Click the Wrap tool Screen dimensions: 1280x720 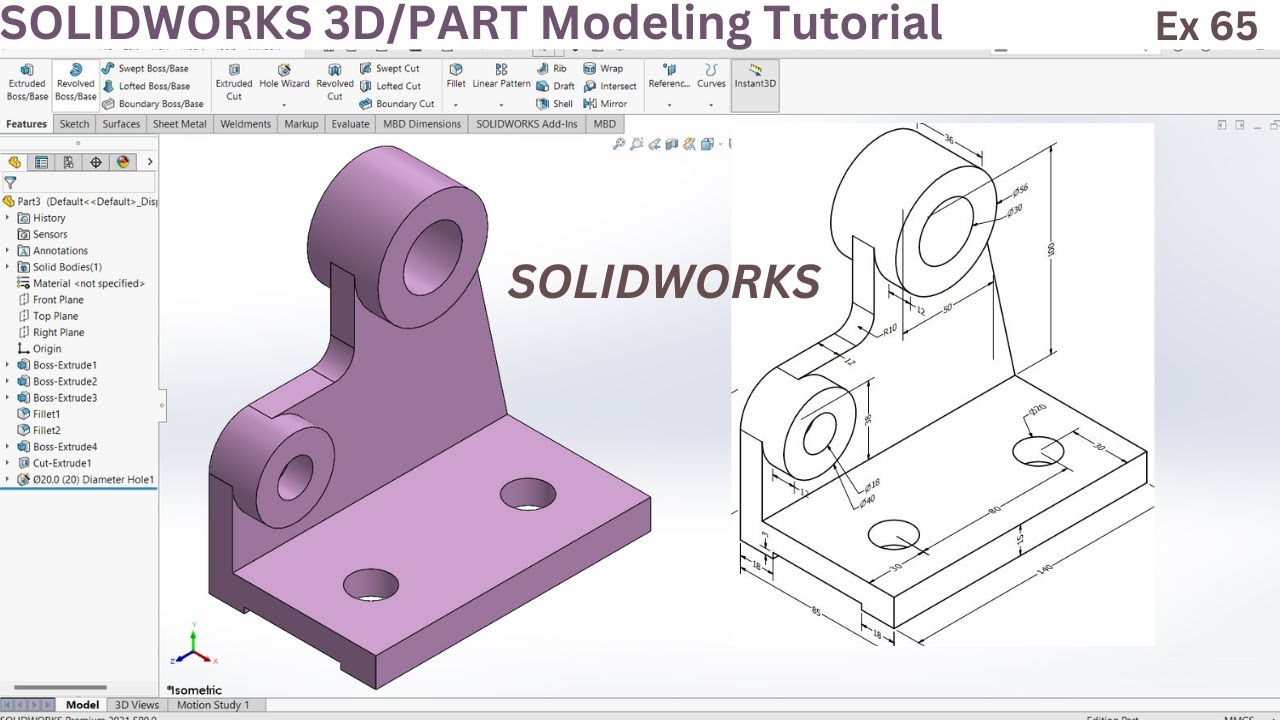point(603,68)
